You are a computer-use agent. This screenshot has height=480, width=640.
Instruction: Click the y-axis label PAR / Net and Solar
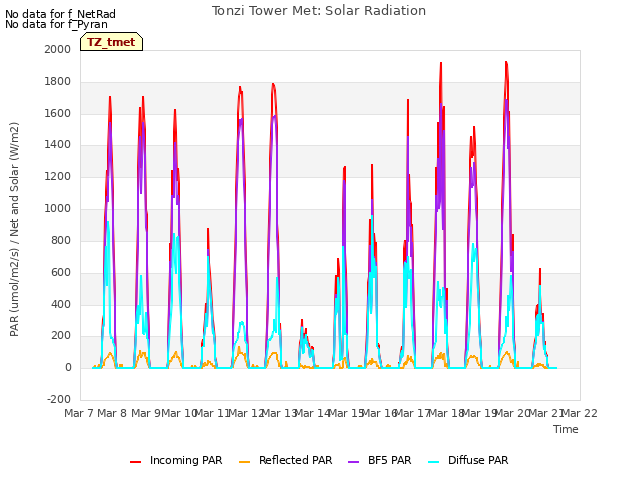[x=14, y=229]
